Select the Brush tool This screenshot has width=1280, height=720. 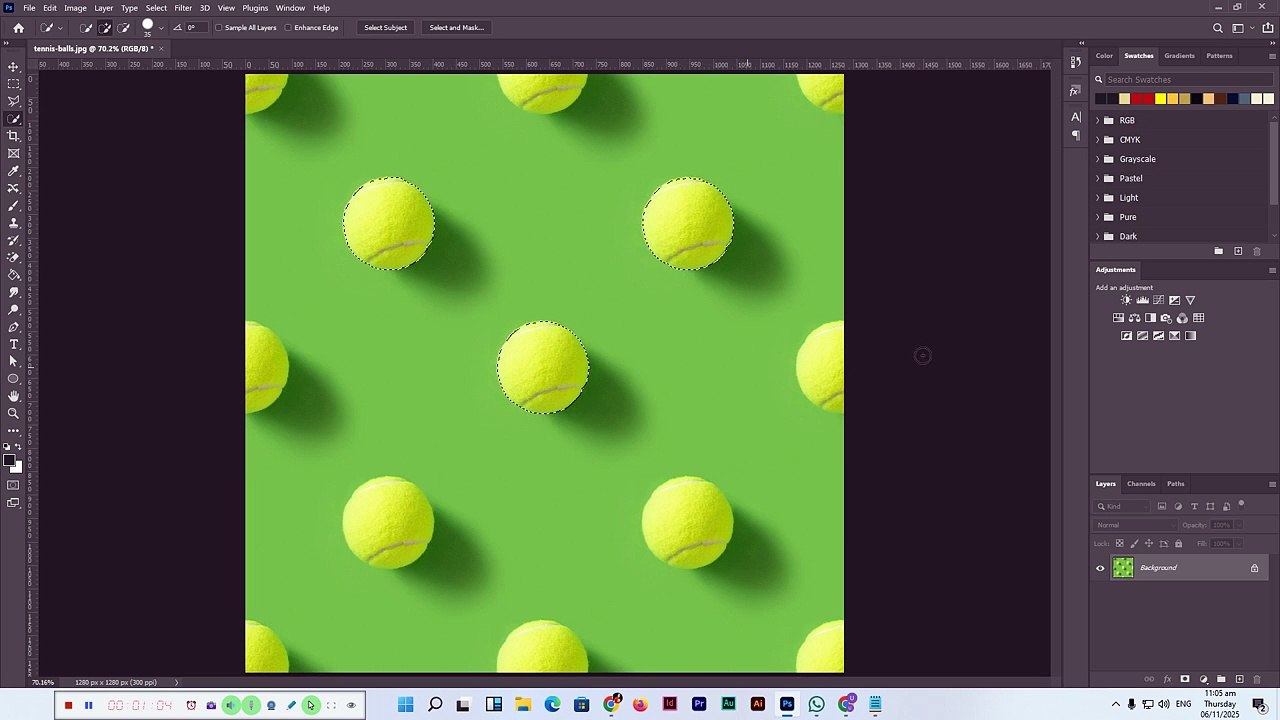tap(14, 205)
